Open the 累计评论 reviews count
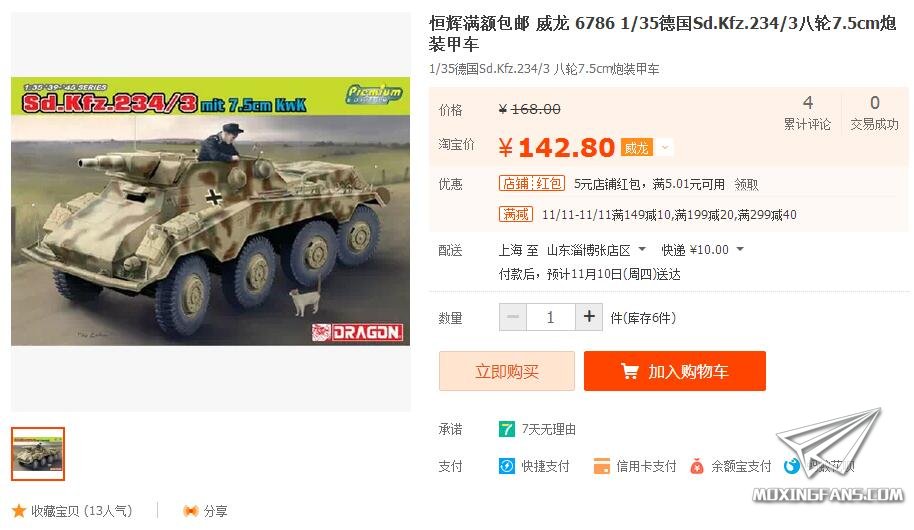Viewport: 914px width, 530px height. coord(807,113)
